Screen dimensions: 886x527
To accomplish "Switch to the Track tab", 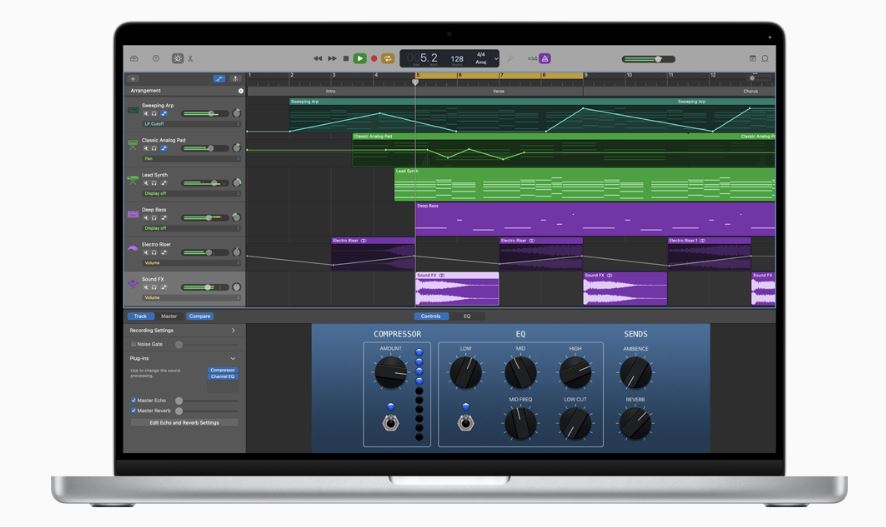I will (140, 316).
